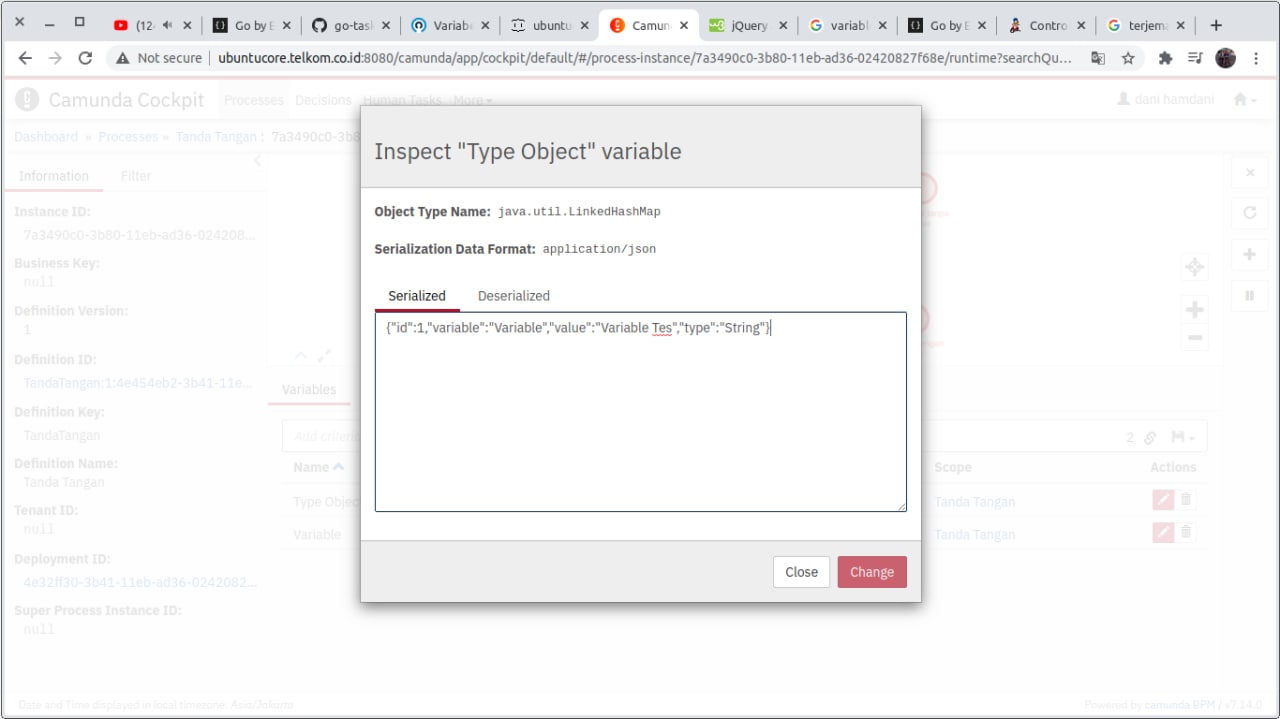Maximize diagram panel with the expand arrows icon

coord(324,355)
